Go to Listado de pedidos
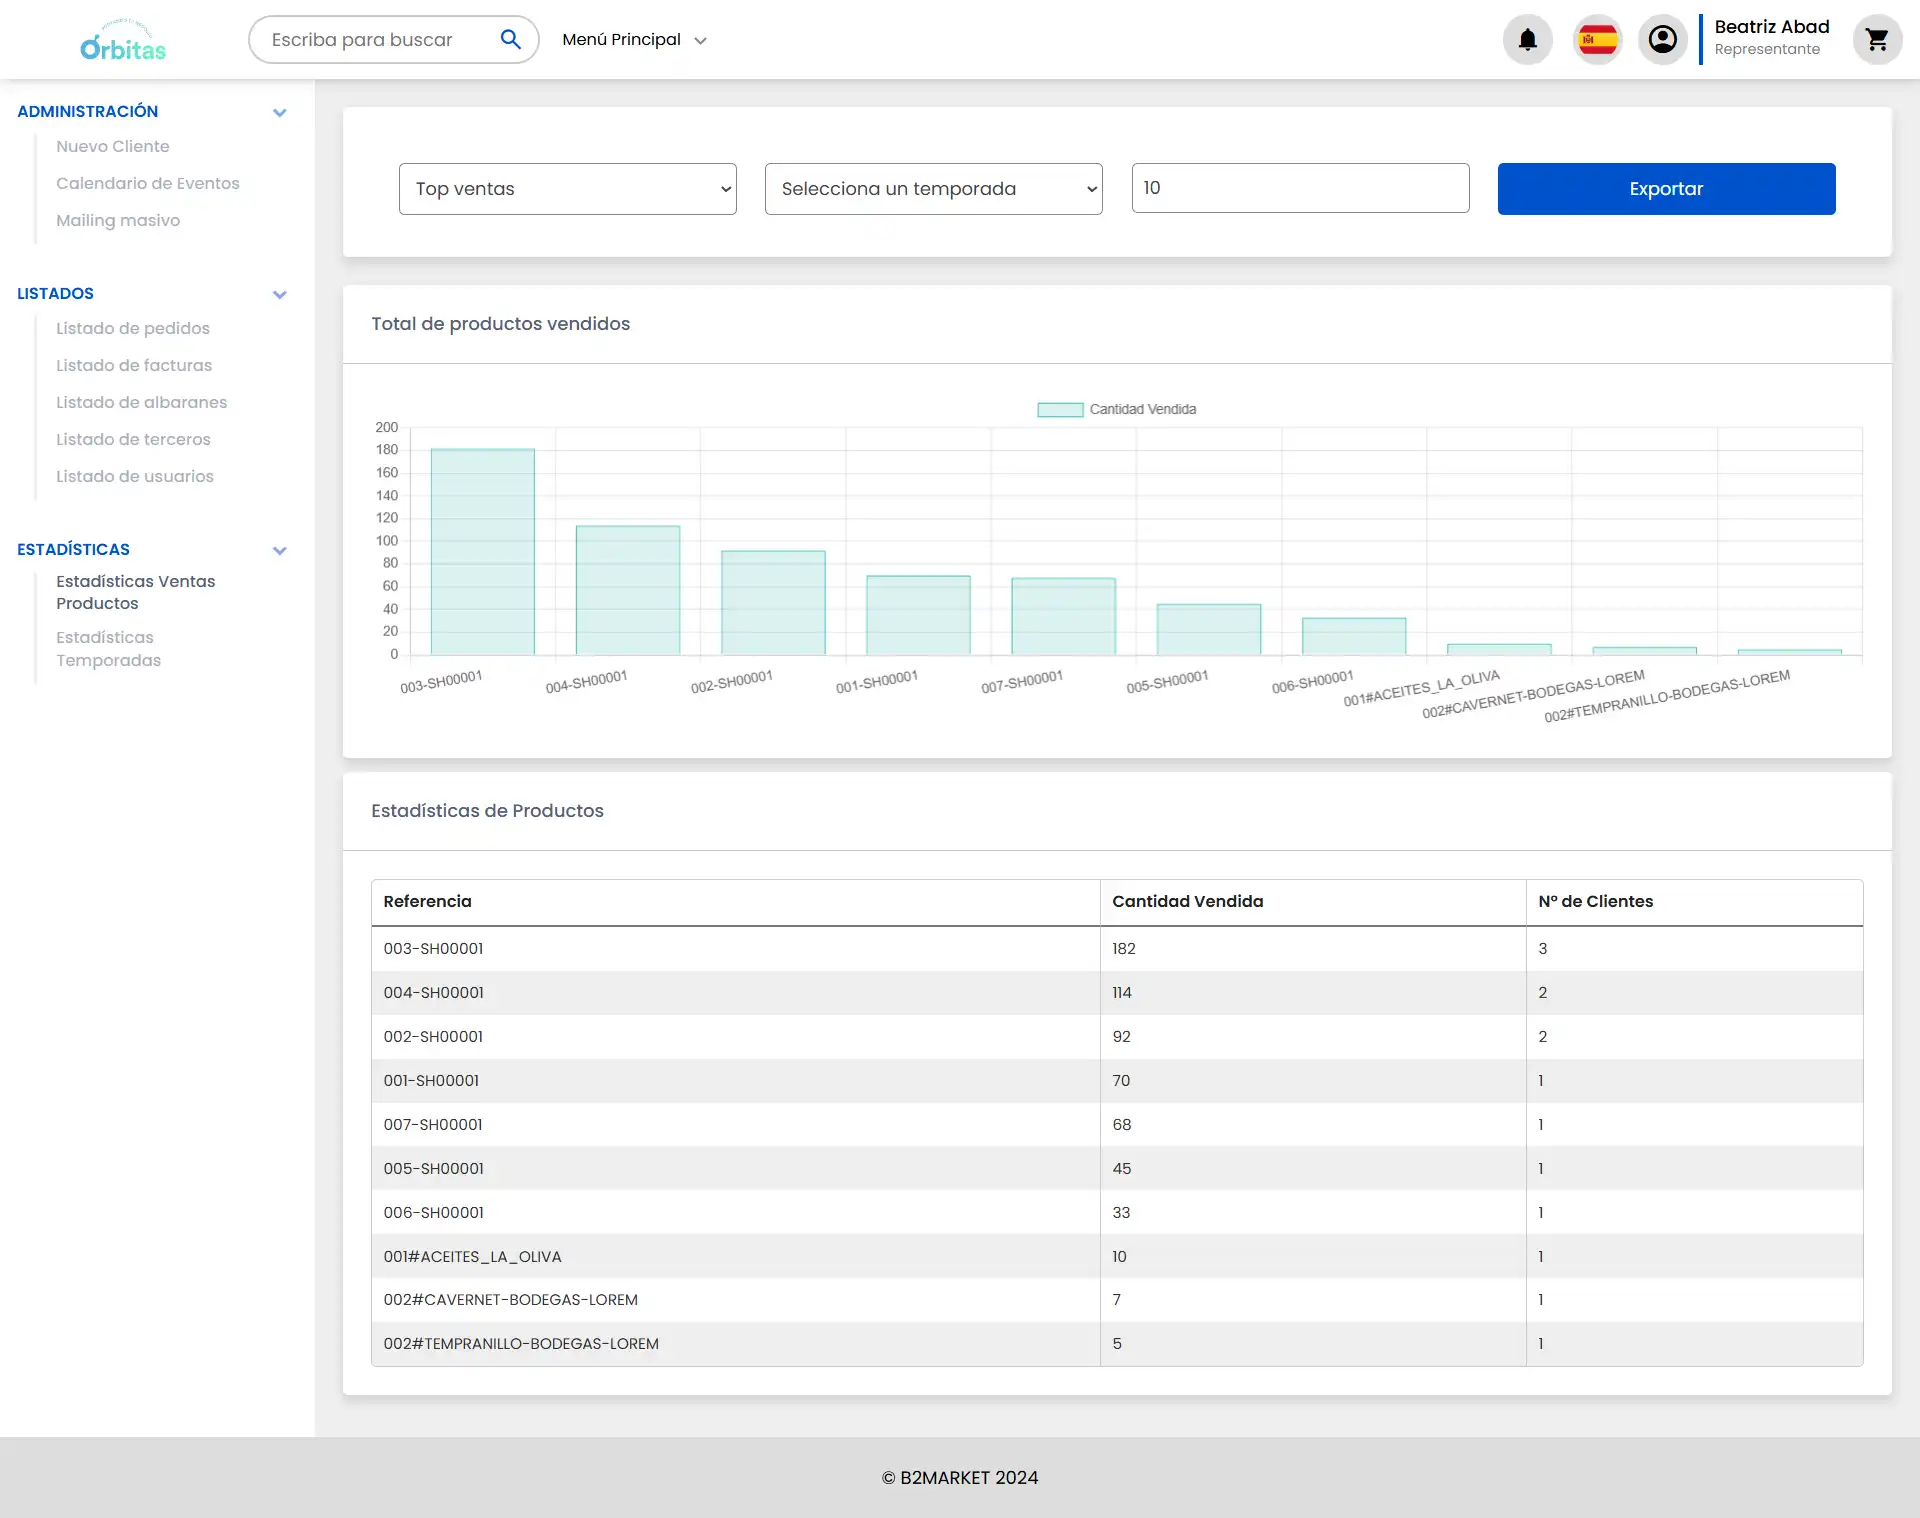Viewport: 1920px width, 1518px height. (x=133, y=328)
